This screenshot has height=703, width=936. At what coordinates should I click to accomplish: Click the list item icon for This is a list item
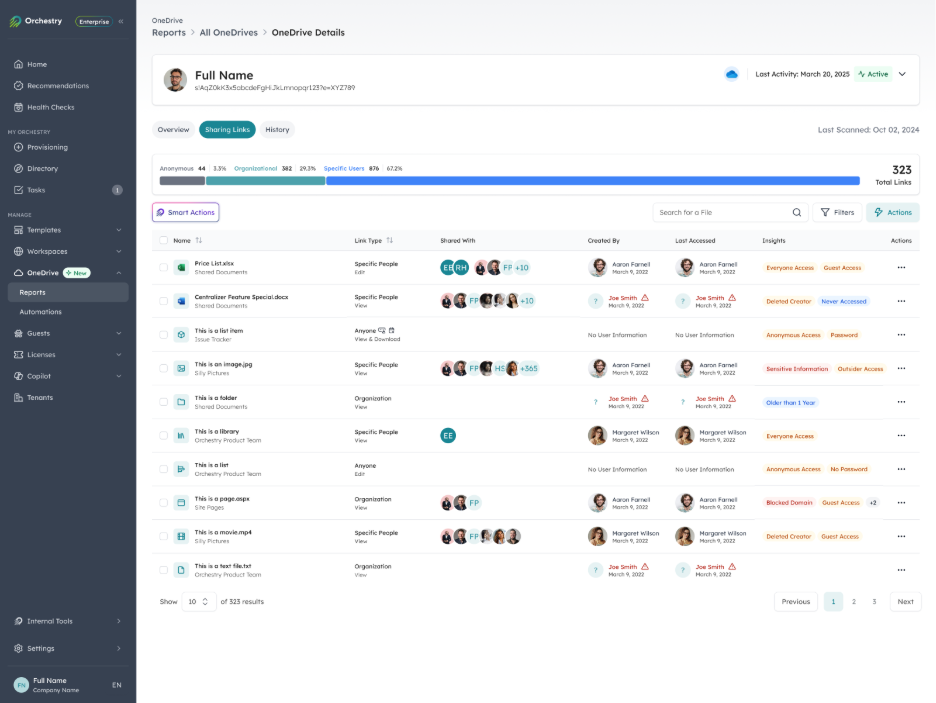181,335
